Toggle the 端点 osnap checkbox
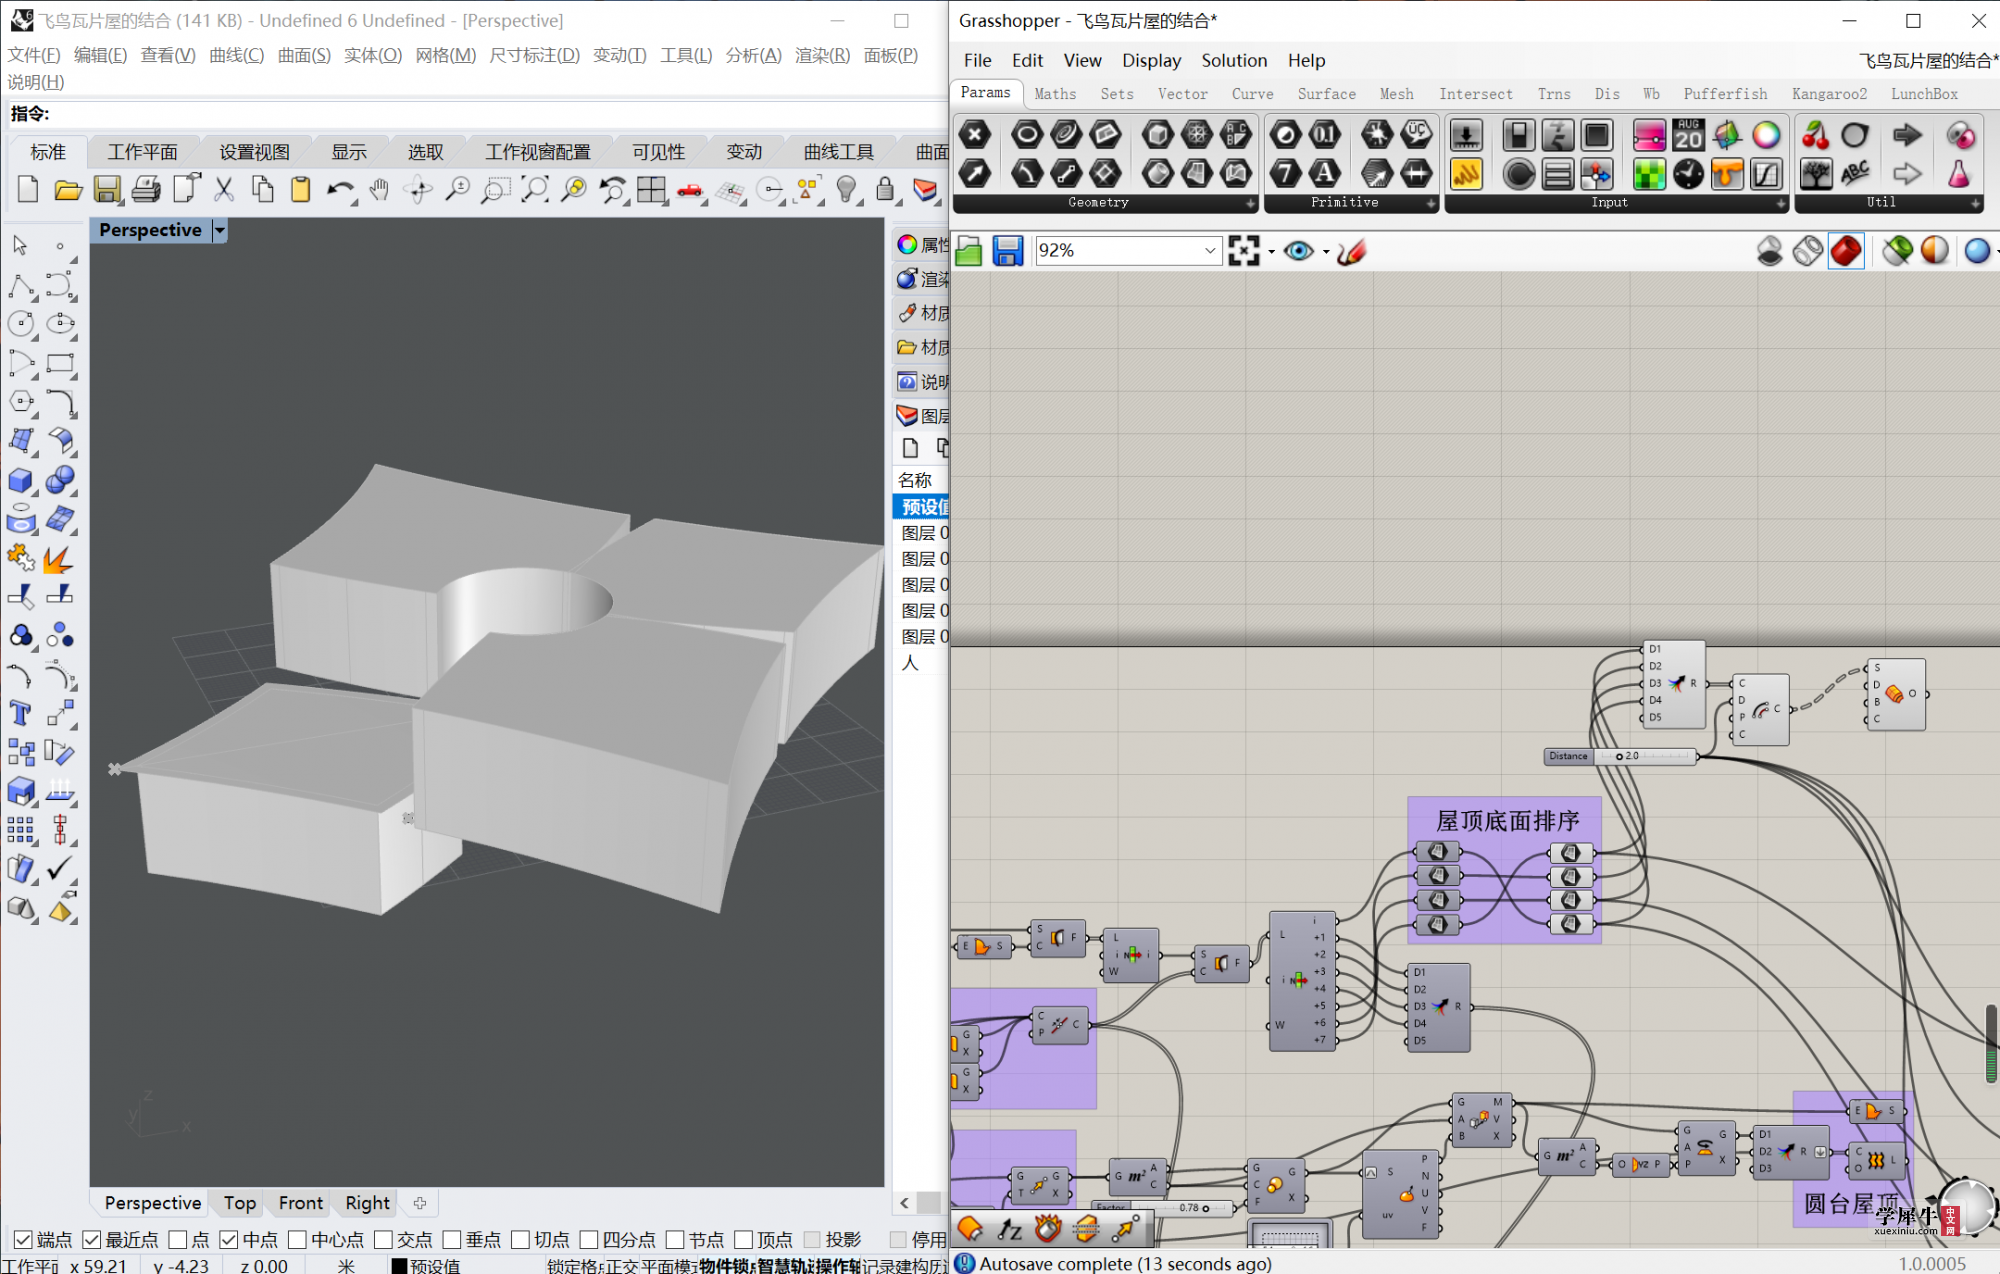Screen dimensions: 2000x1274 (x=24, y=1240)
